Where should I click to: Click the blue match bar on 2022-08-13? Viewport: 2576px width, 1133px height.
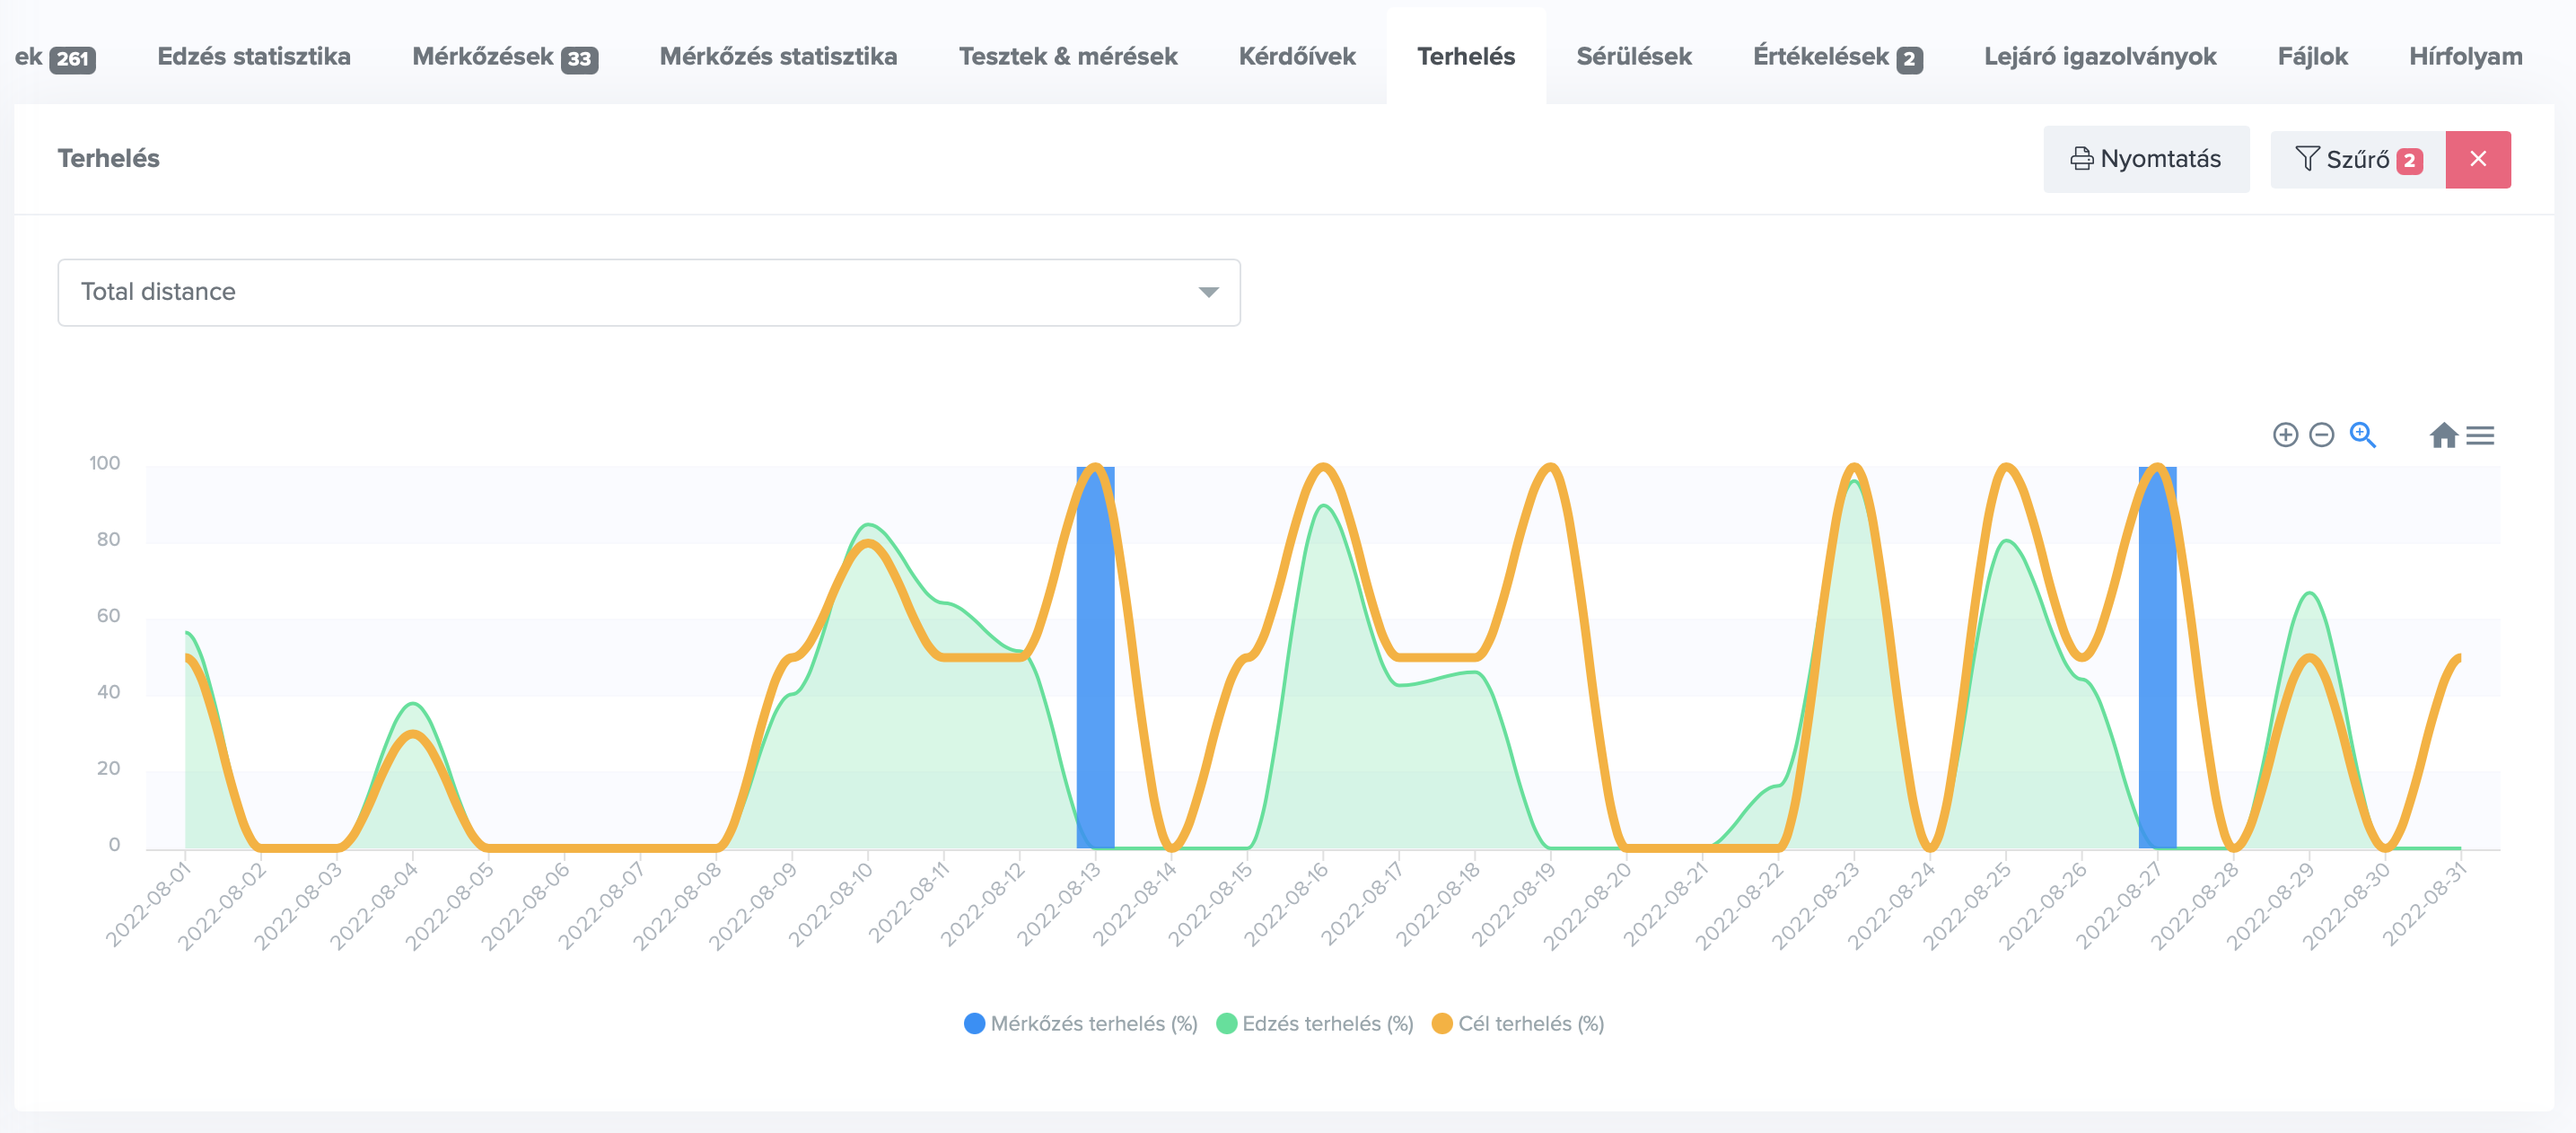(1095, 700)
